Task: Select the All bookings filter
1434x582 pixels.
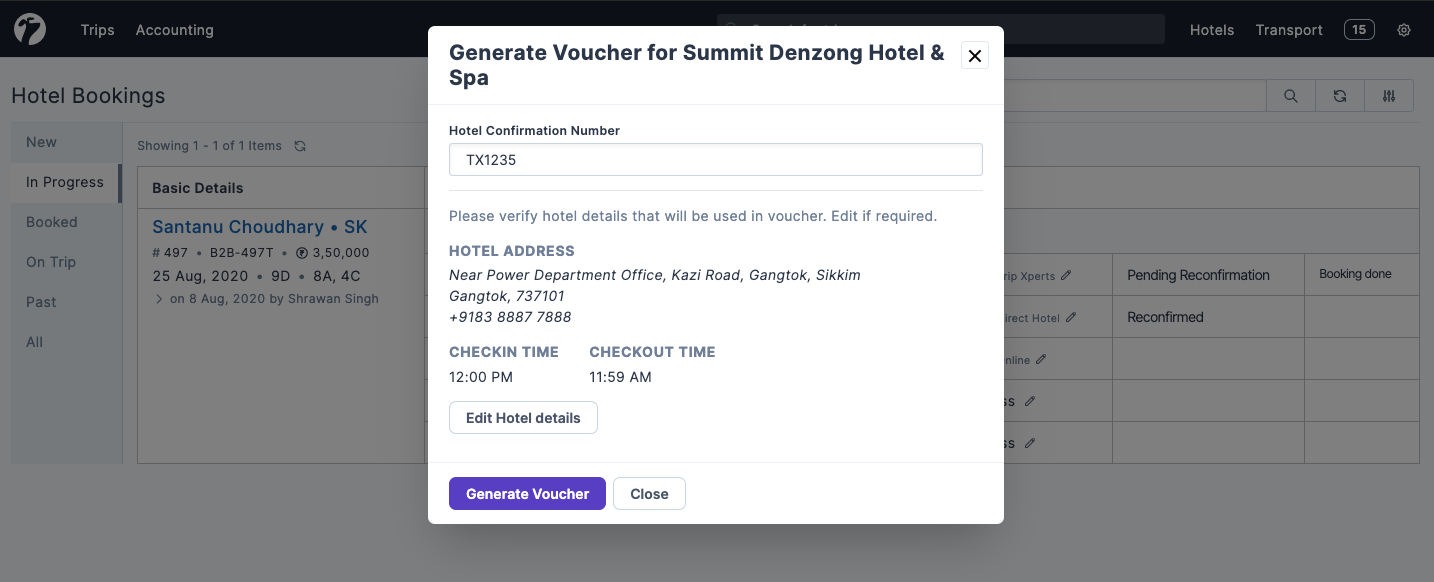Action: pos(34,341)
